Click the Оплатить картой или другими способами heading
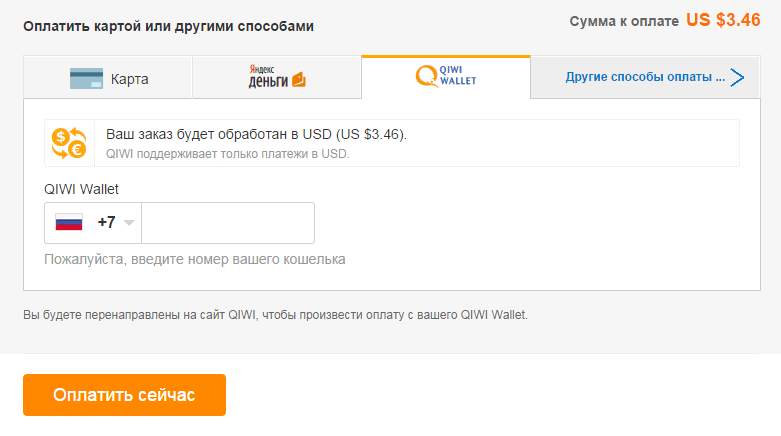 pos(168,26)
